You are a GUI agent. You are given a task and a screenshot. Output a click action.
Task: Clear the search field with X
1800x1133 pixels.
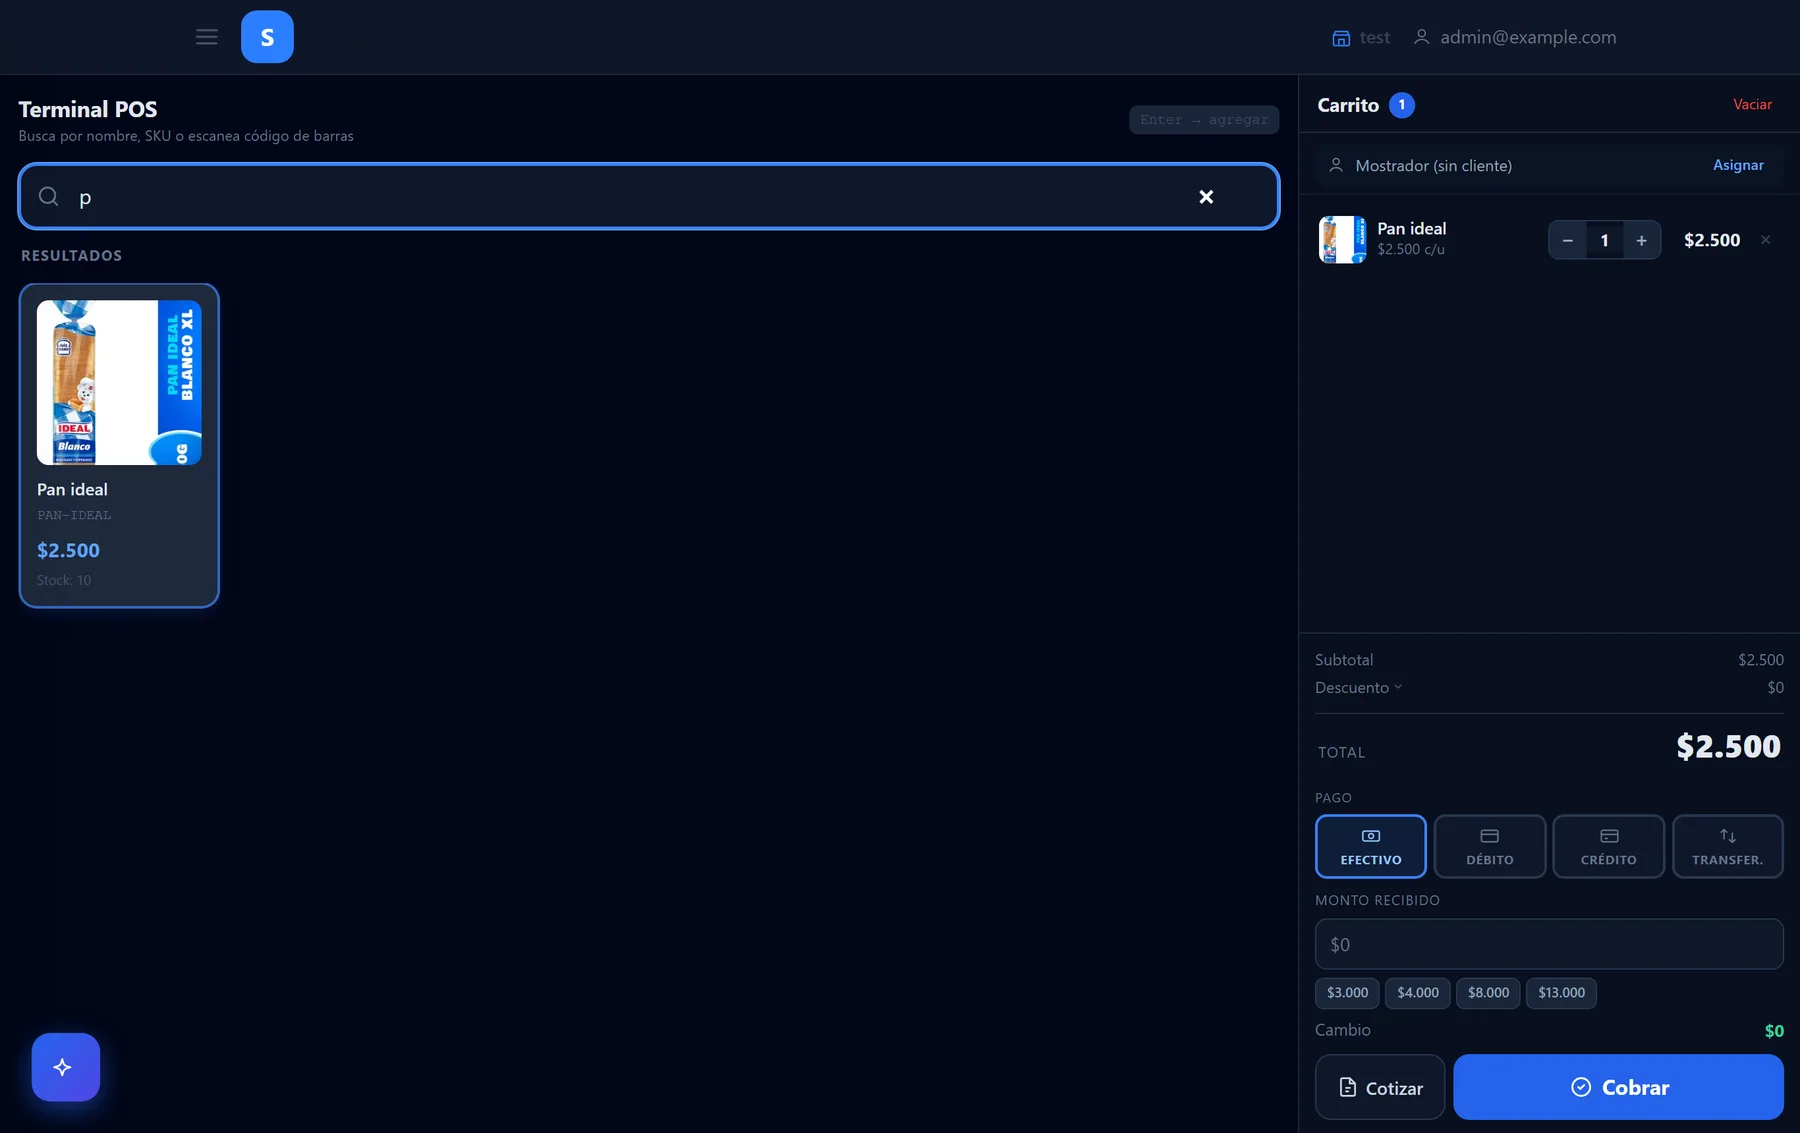point(1206,197)
